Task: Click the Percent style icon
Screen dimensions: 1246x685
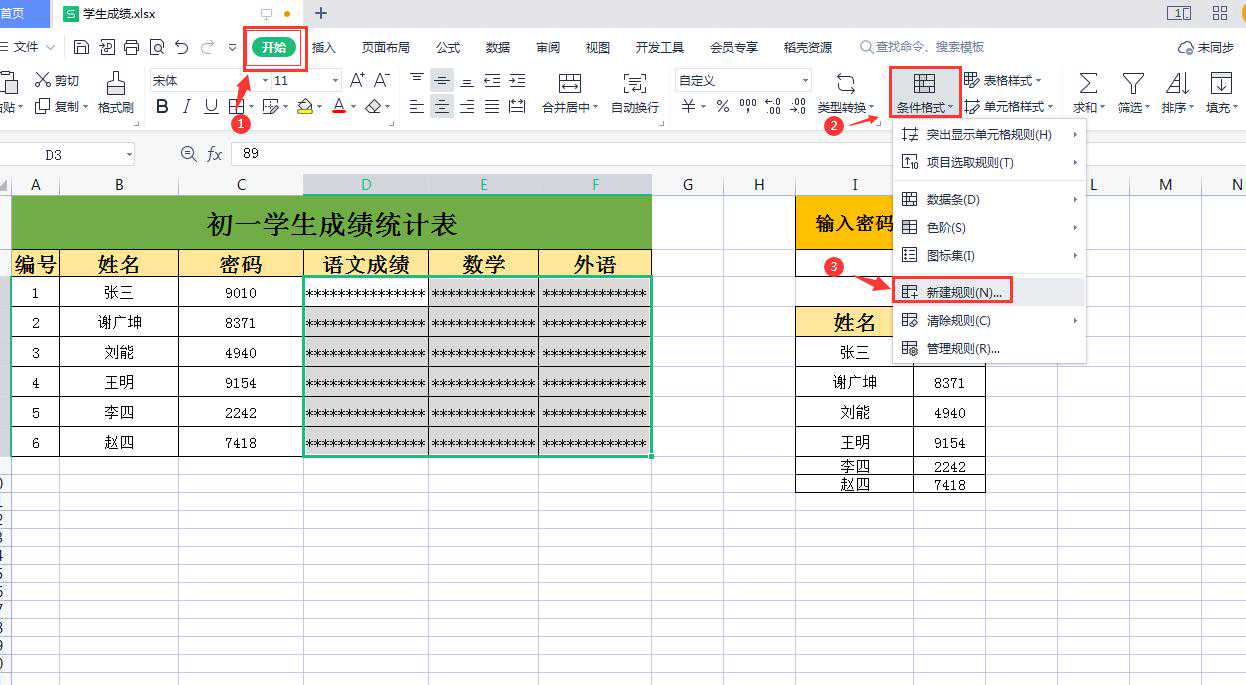Action: 722,106
